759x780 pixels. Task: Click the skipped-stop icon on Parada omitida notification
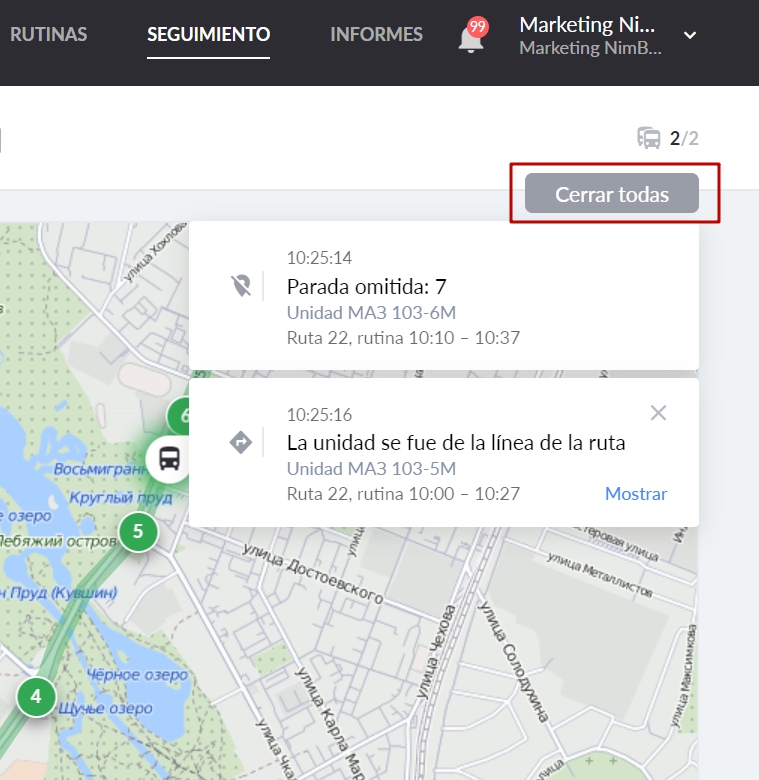241,286
